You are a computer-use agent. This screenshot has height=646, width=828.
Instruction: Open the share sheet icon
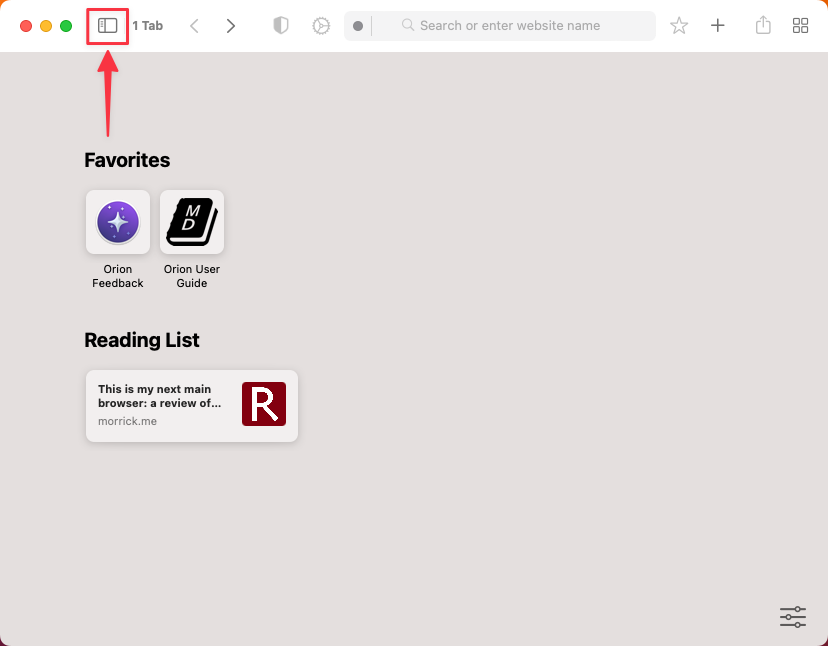tap(762, 25)
